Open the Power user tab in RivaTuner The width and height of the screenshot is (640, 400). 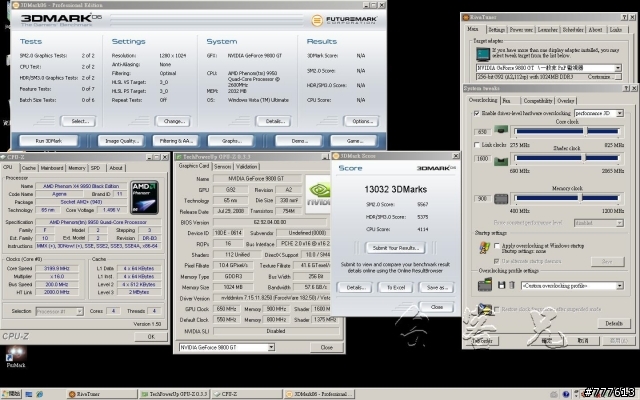[x=521, y=30]
